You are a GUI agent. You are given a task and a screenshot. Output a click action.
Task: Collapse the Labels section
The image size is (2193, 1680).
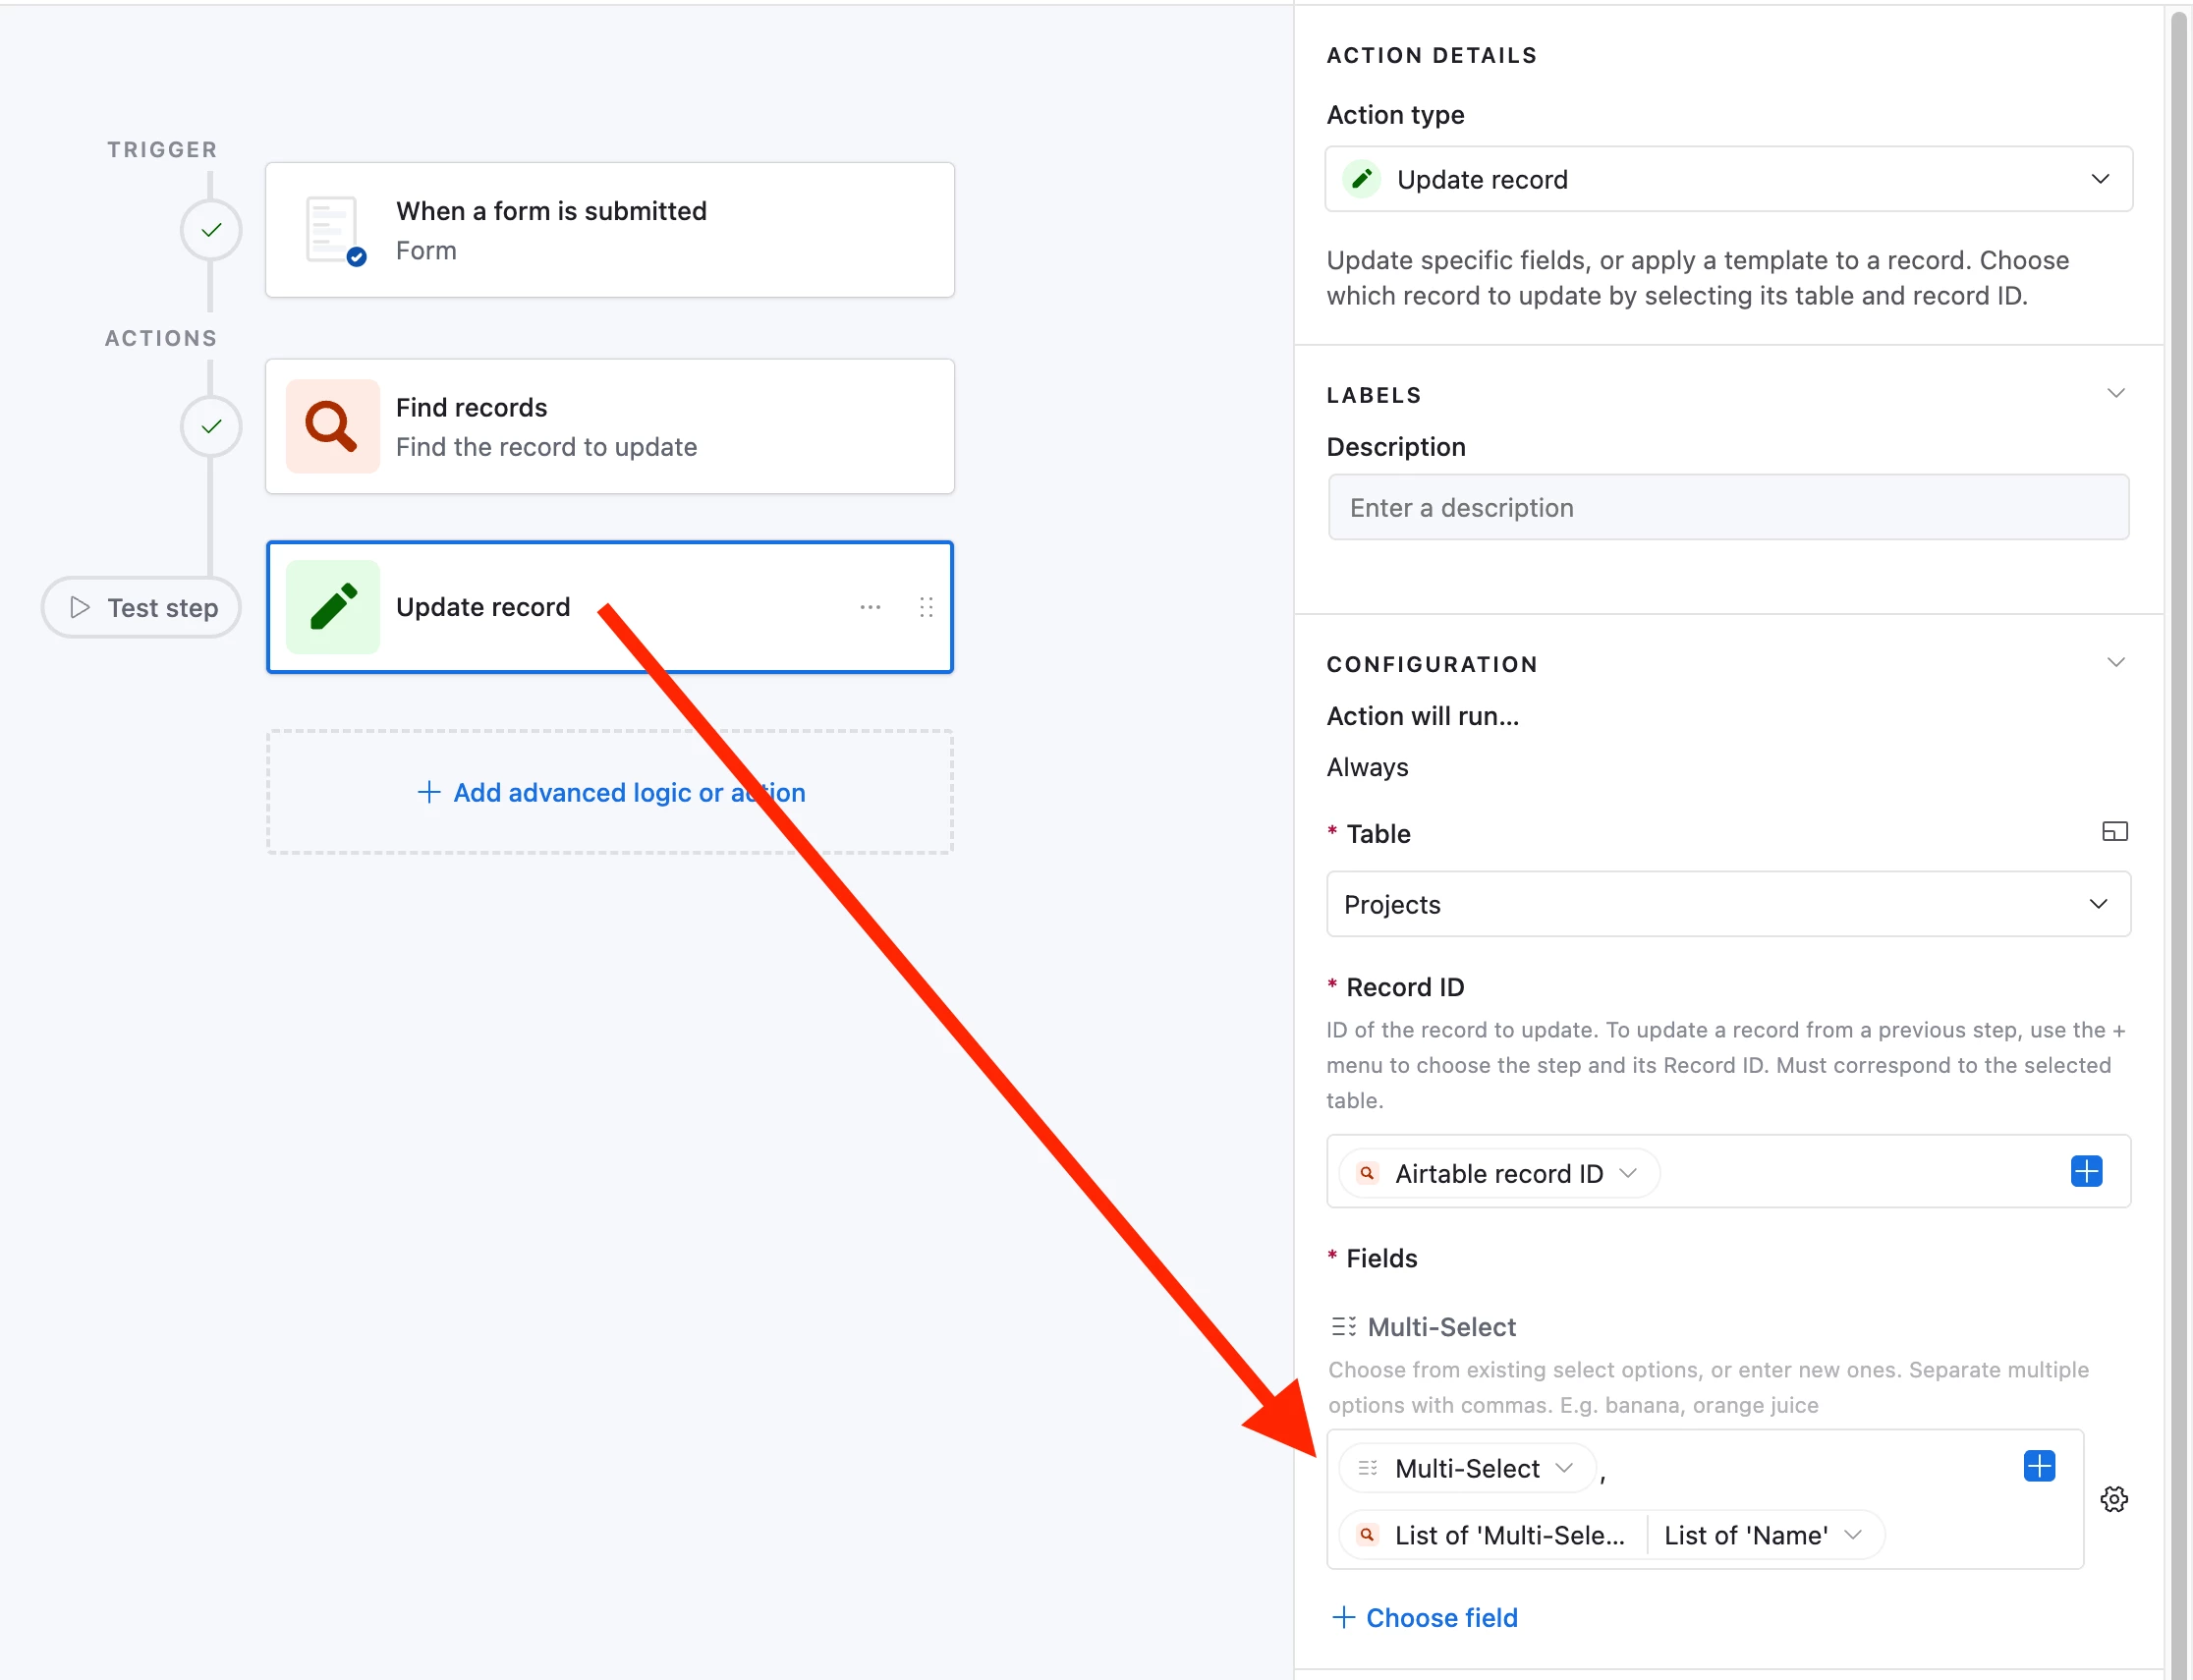2115,393
